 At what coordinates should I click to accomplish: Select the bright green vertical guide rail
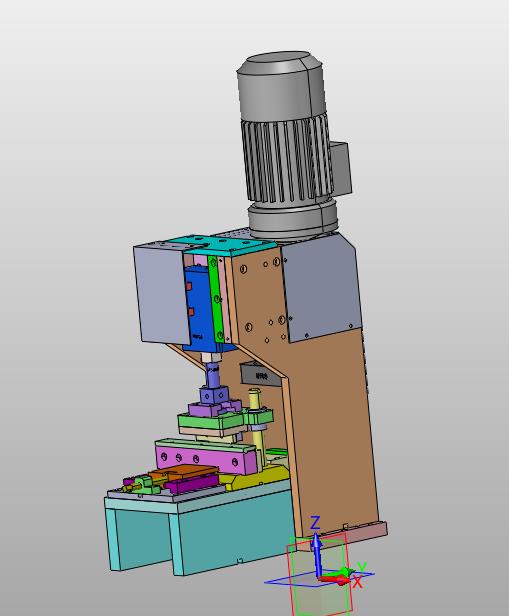click(x=215, y=299)
